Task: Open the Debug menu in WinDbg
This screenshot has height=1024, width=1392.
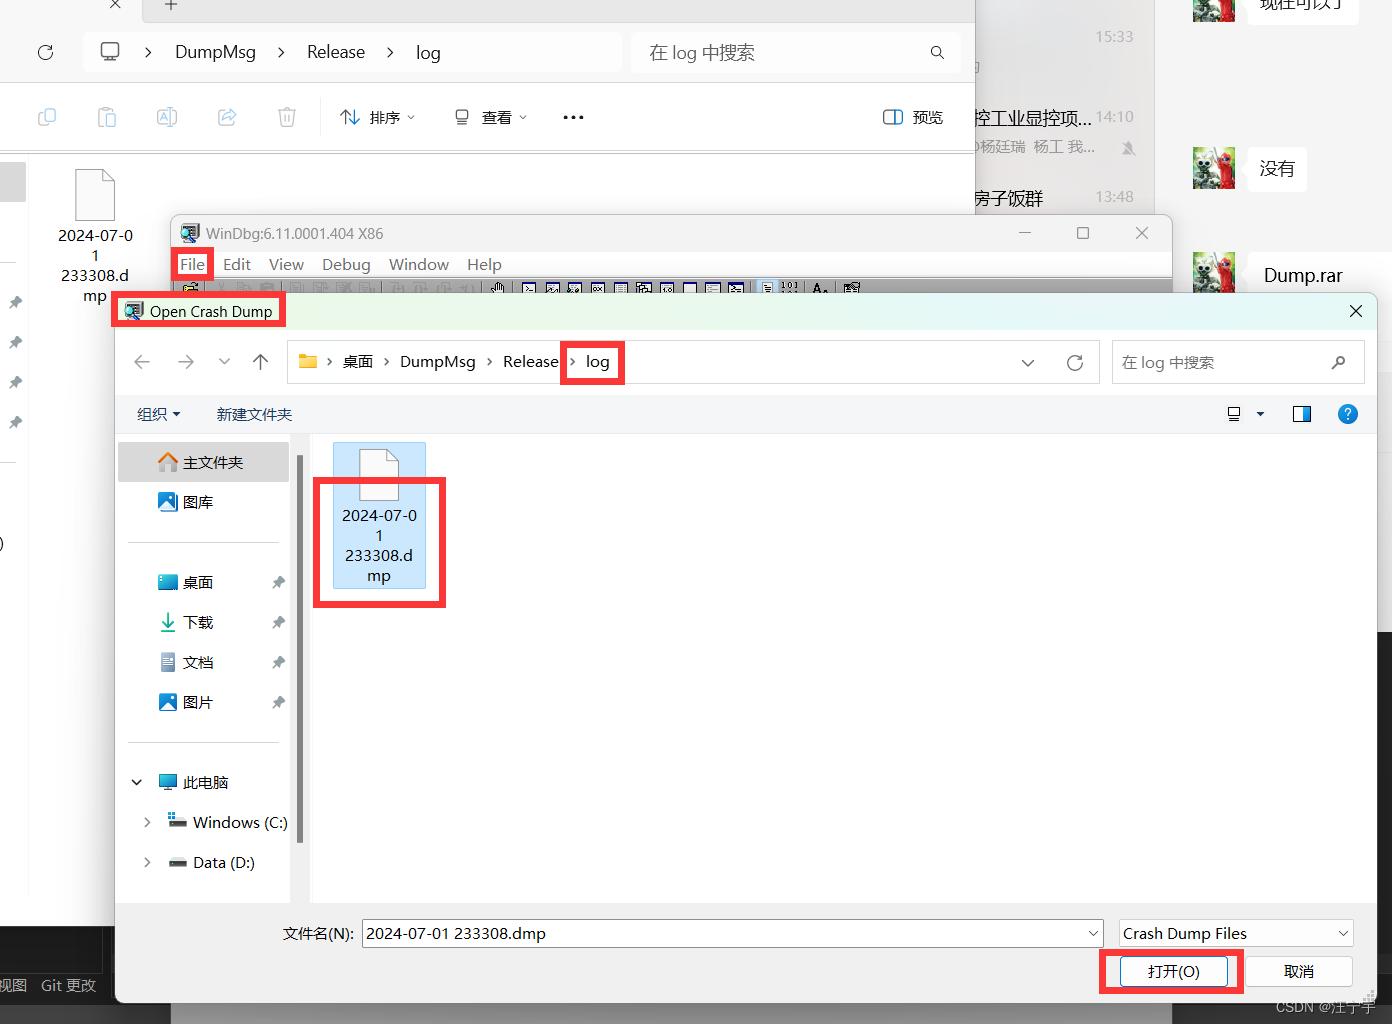Action: tap(346, 264)
